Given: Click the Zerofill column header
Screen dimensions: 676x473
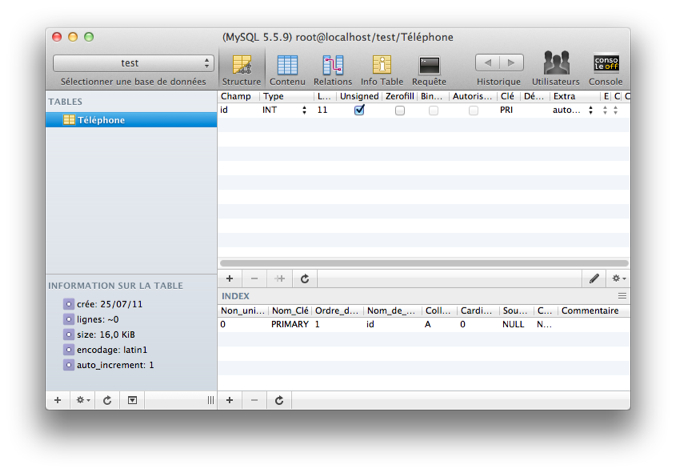Looking at the screenshot, I should click(x=400, y=96).
